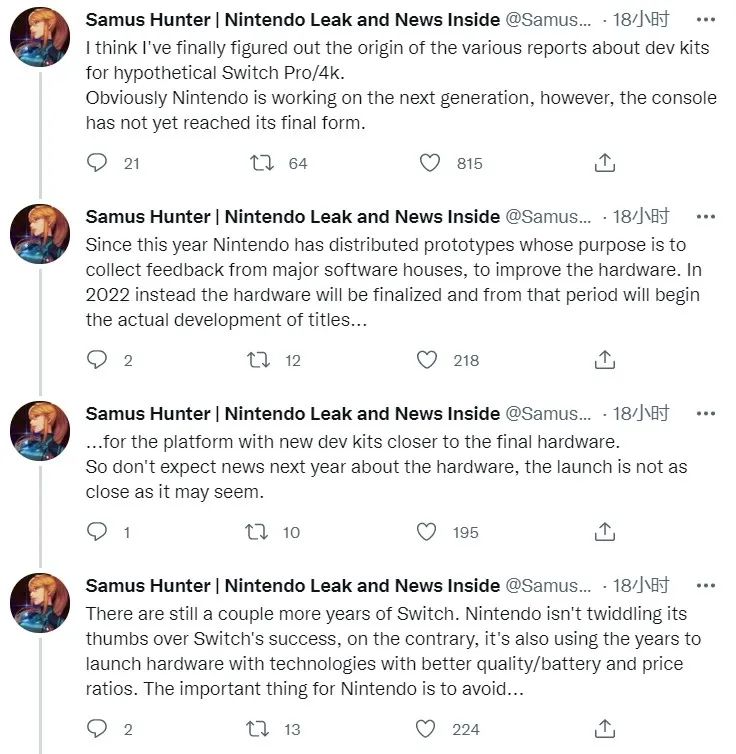Viewport: 736px width, 754px height.
Task: Open more options on the 'don't expect news' tweet
Action: click(x=706, y=413)
